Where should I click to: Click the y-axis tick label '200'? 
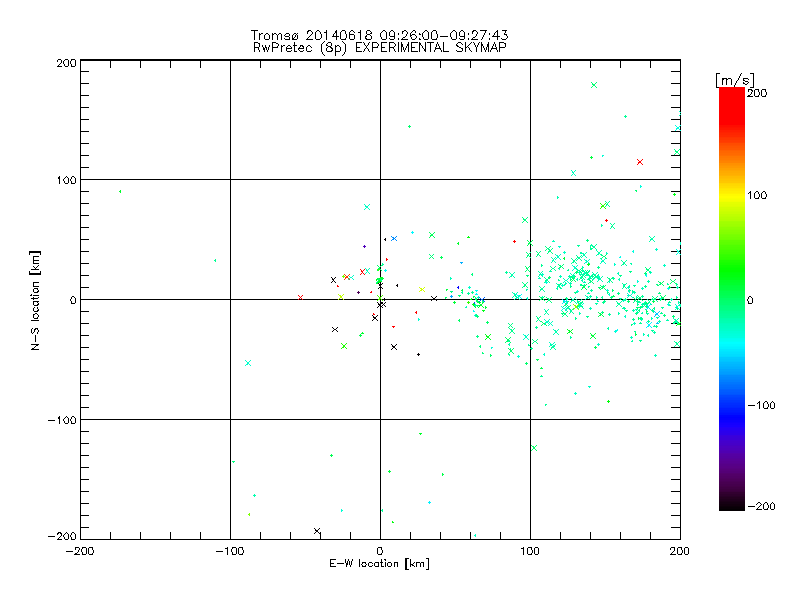(66, 63)
